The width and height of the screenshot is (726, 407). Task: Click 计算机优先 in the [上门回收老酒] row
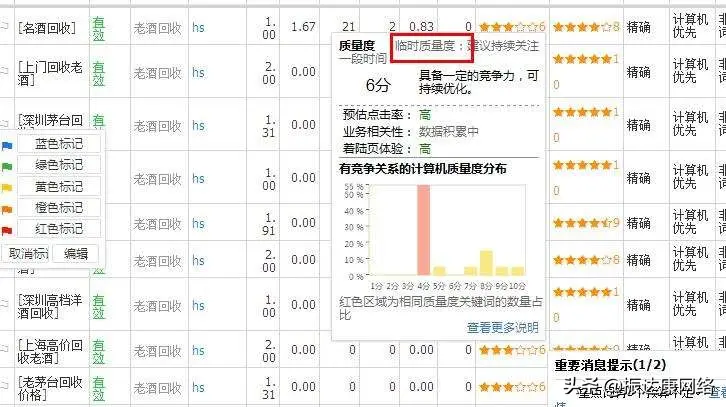[x=690, y=71]
